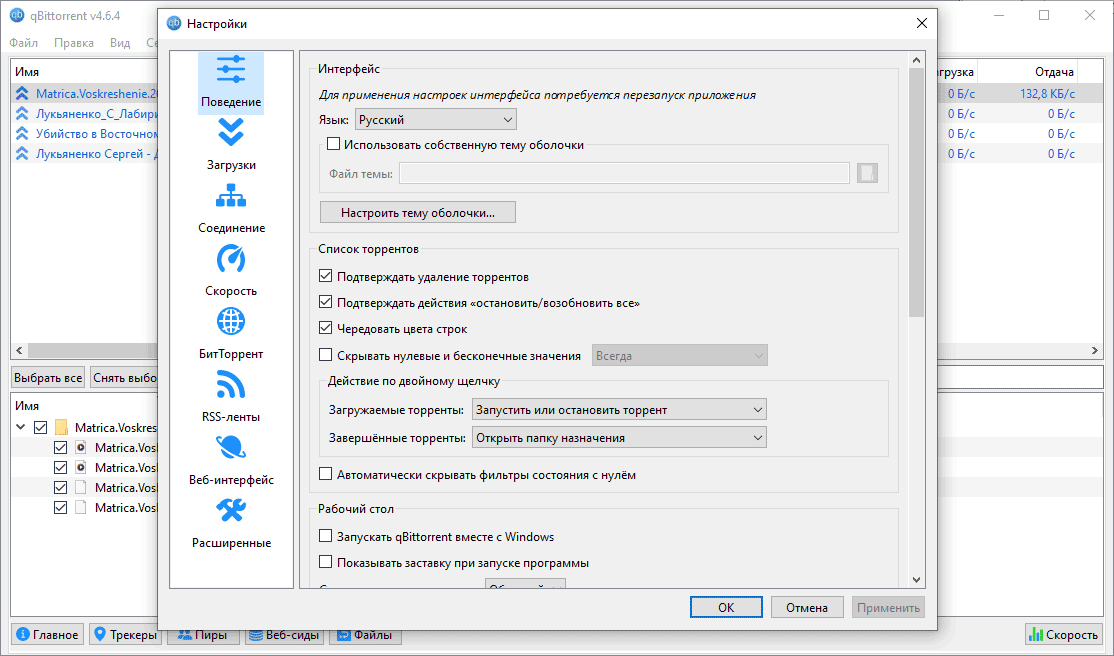This screenshot has width=1114, height=656.
Task: Disable confirmation for «остановить/возобновить все» actions
Action: click(325, 302)
